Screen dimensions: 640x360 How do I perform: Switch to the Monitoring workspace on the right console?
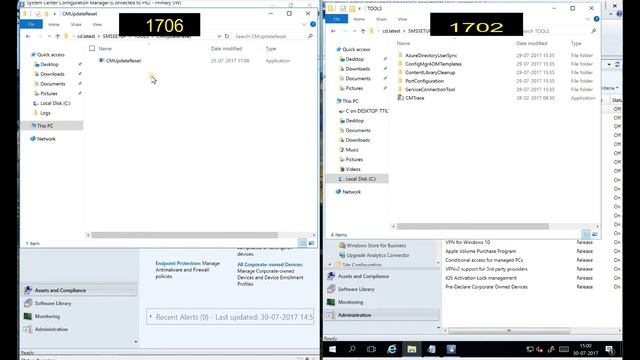[382, 302]
